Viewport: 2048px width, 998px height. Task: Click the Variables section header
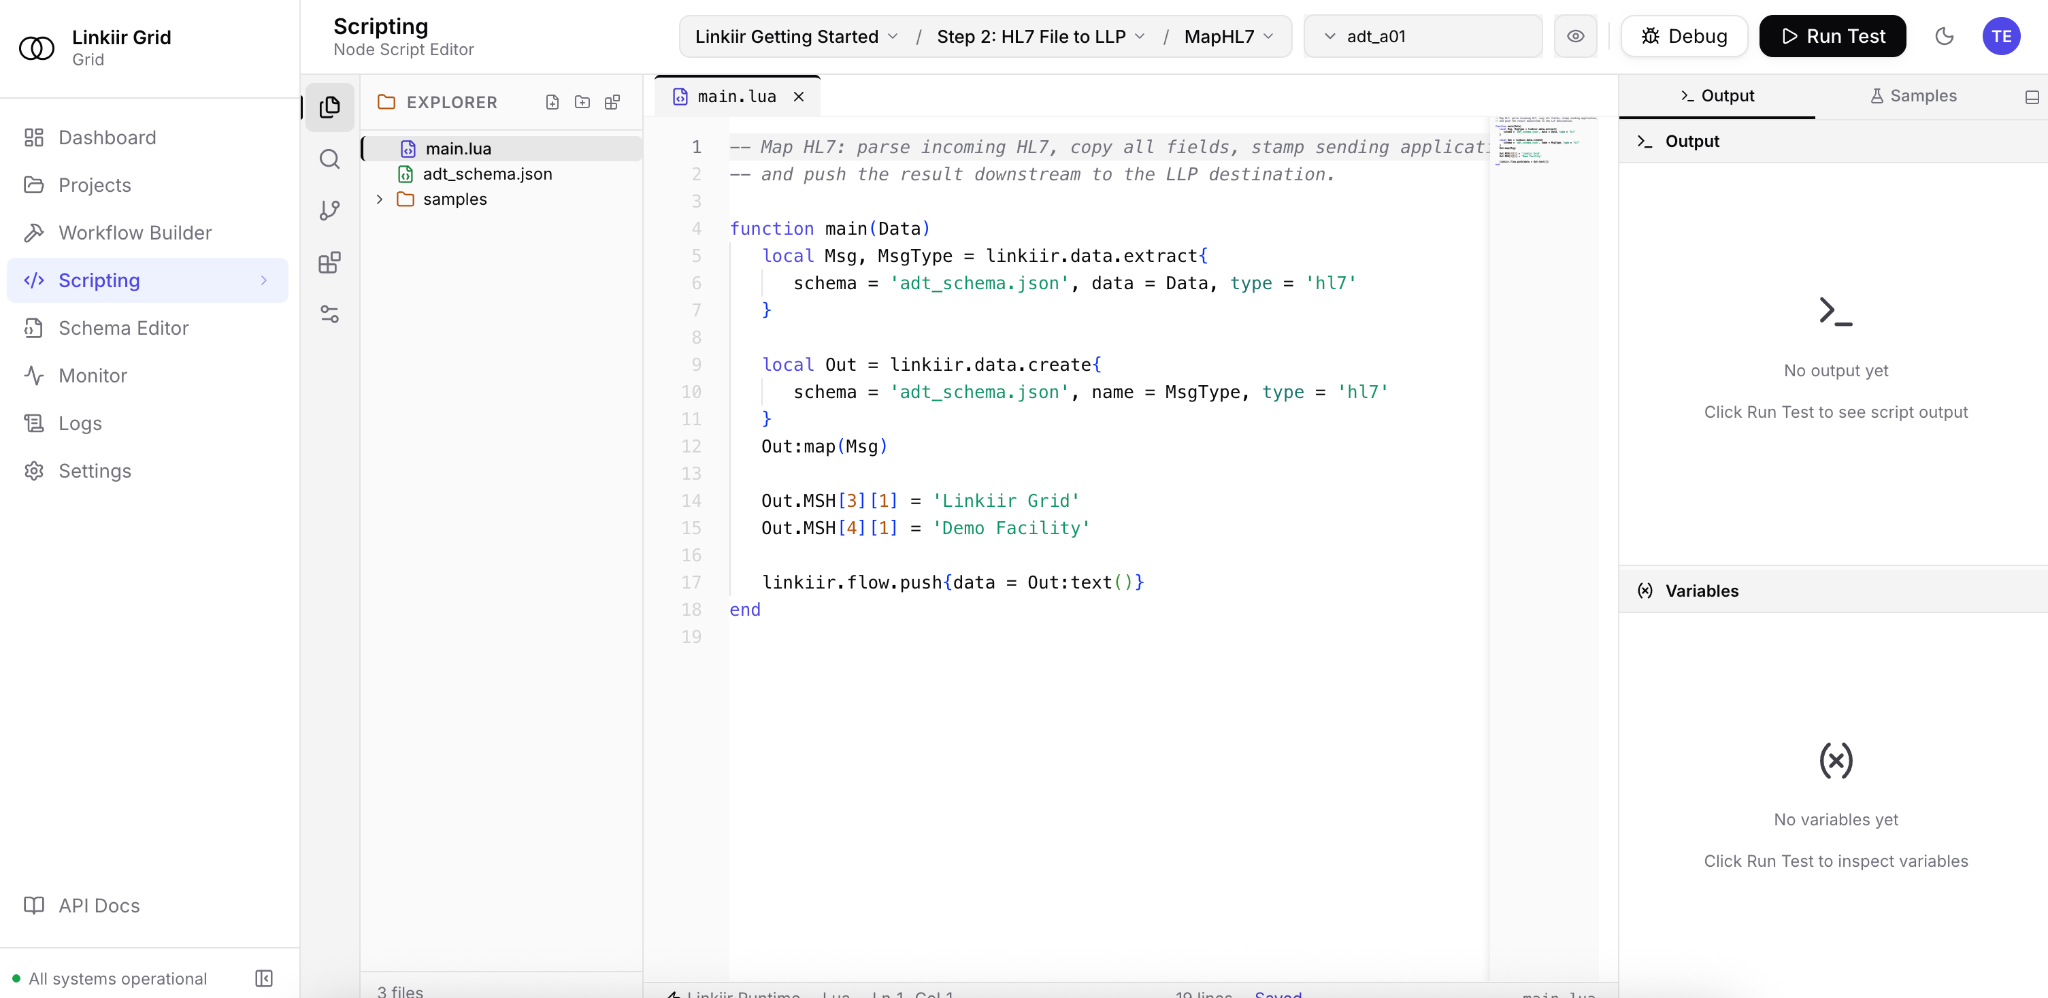click(1834, 591)
